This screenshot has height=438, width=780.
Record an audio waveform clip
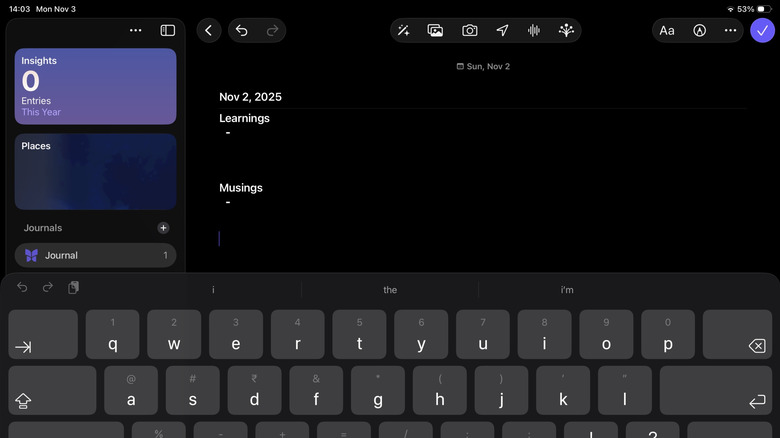[534, 30]
